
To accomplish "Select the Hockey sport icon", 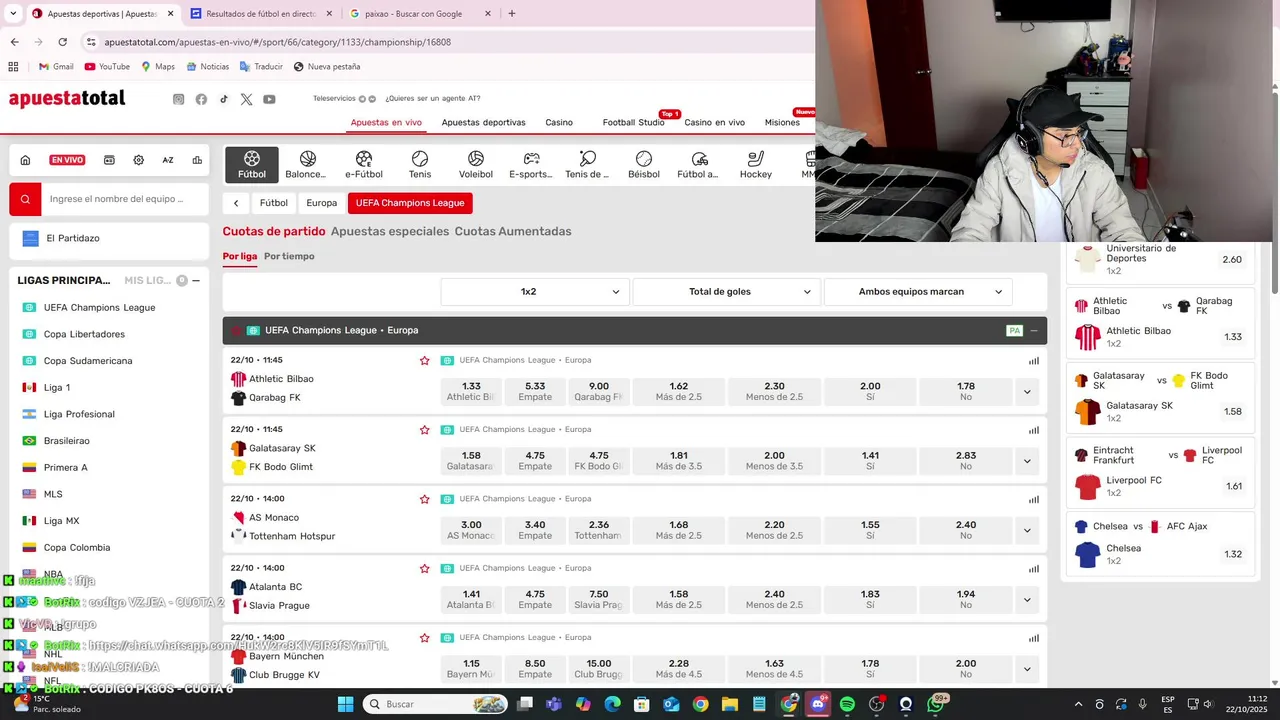I will click(756, 164).
